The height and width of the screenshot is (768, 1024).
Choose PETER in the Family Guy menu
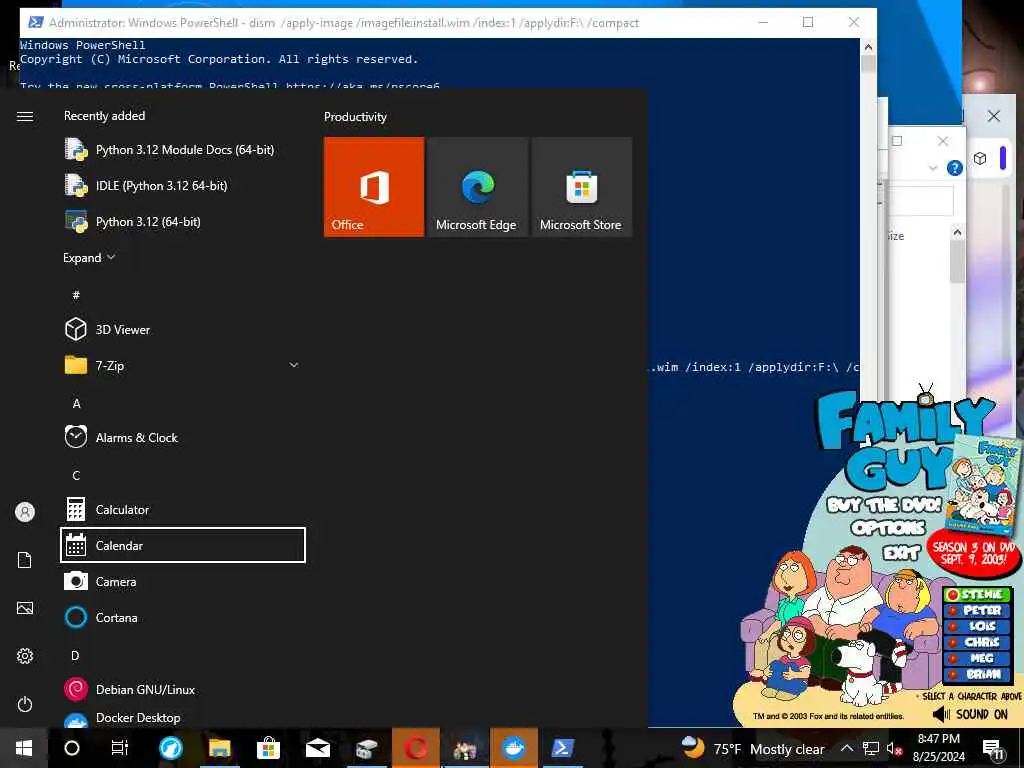point(977,610)
